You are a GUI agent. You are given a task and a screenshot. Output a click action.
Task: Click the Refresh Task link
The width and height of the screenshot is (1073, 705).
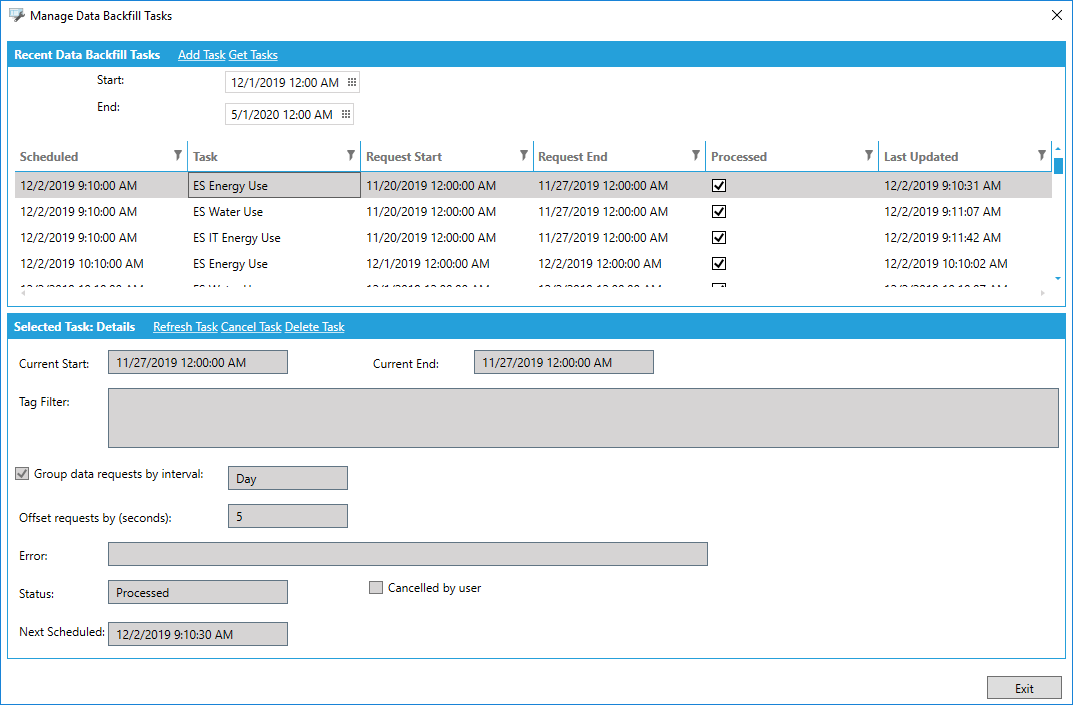(185, 327)
